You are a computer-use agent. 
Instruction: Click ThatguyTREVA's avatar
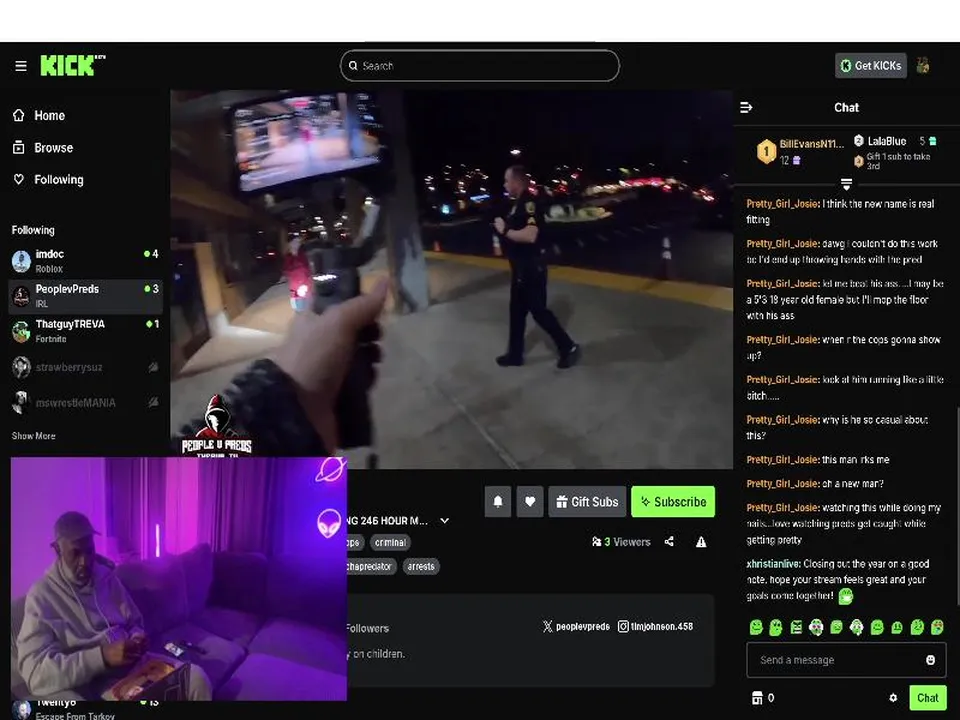(x=21, y=331)
